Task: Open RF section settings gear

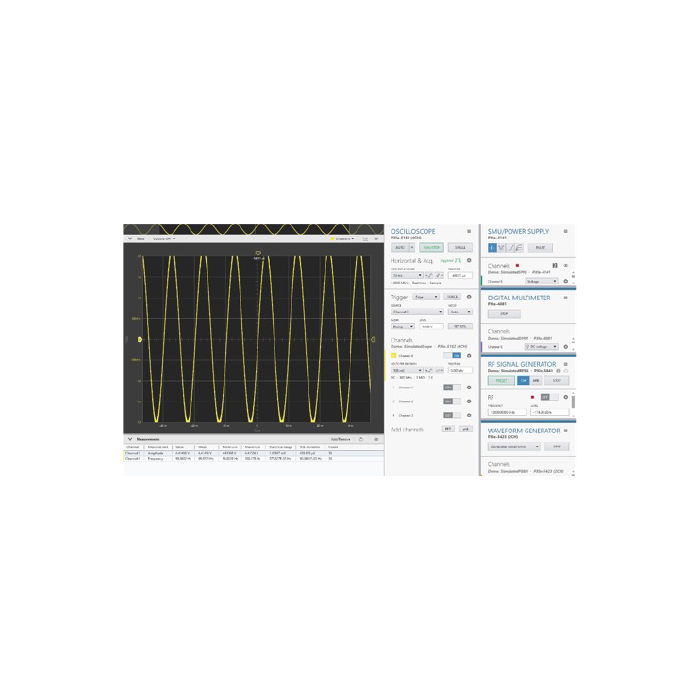Action: (x=566, y=397)
